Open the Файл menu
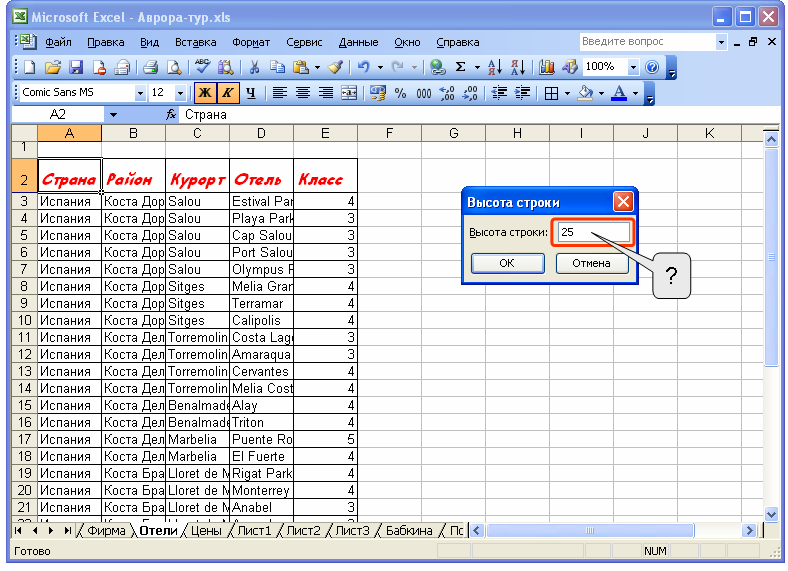Image resolution: width=788 pixels, height=571 pixels. 58,42
